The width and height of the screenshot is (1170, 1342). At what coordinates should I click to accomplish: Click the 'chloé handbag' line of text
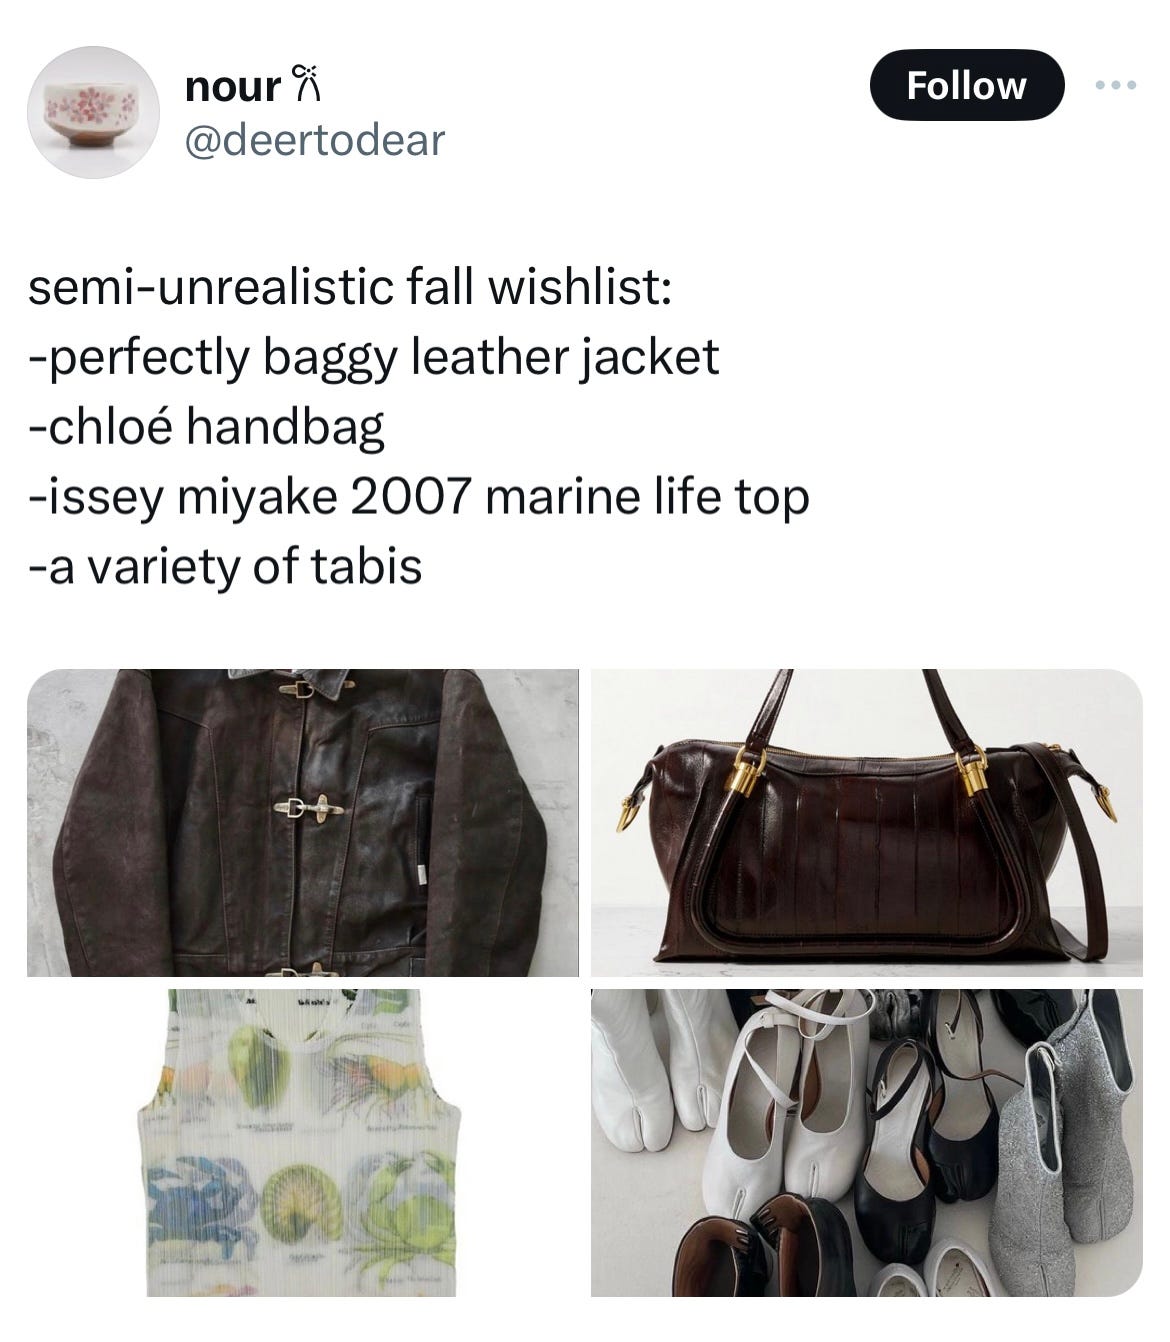[x=206, y=427]
